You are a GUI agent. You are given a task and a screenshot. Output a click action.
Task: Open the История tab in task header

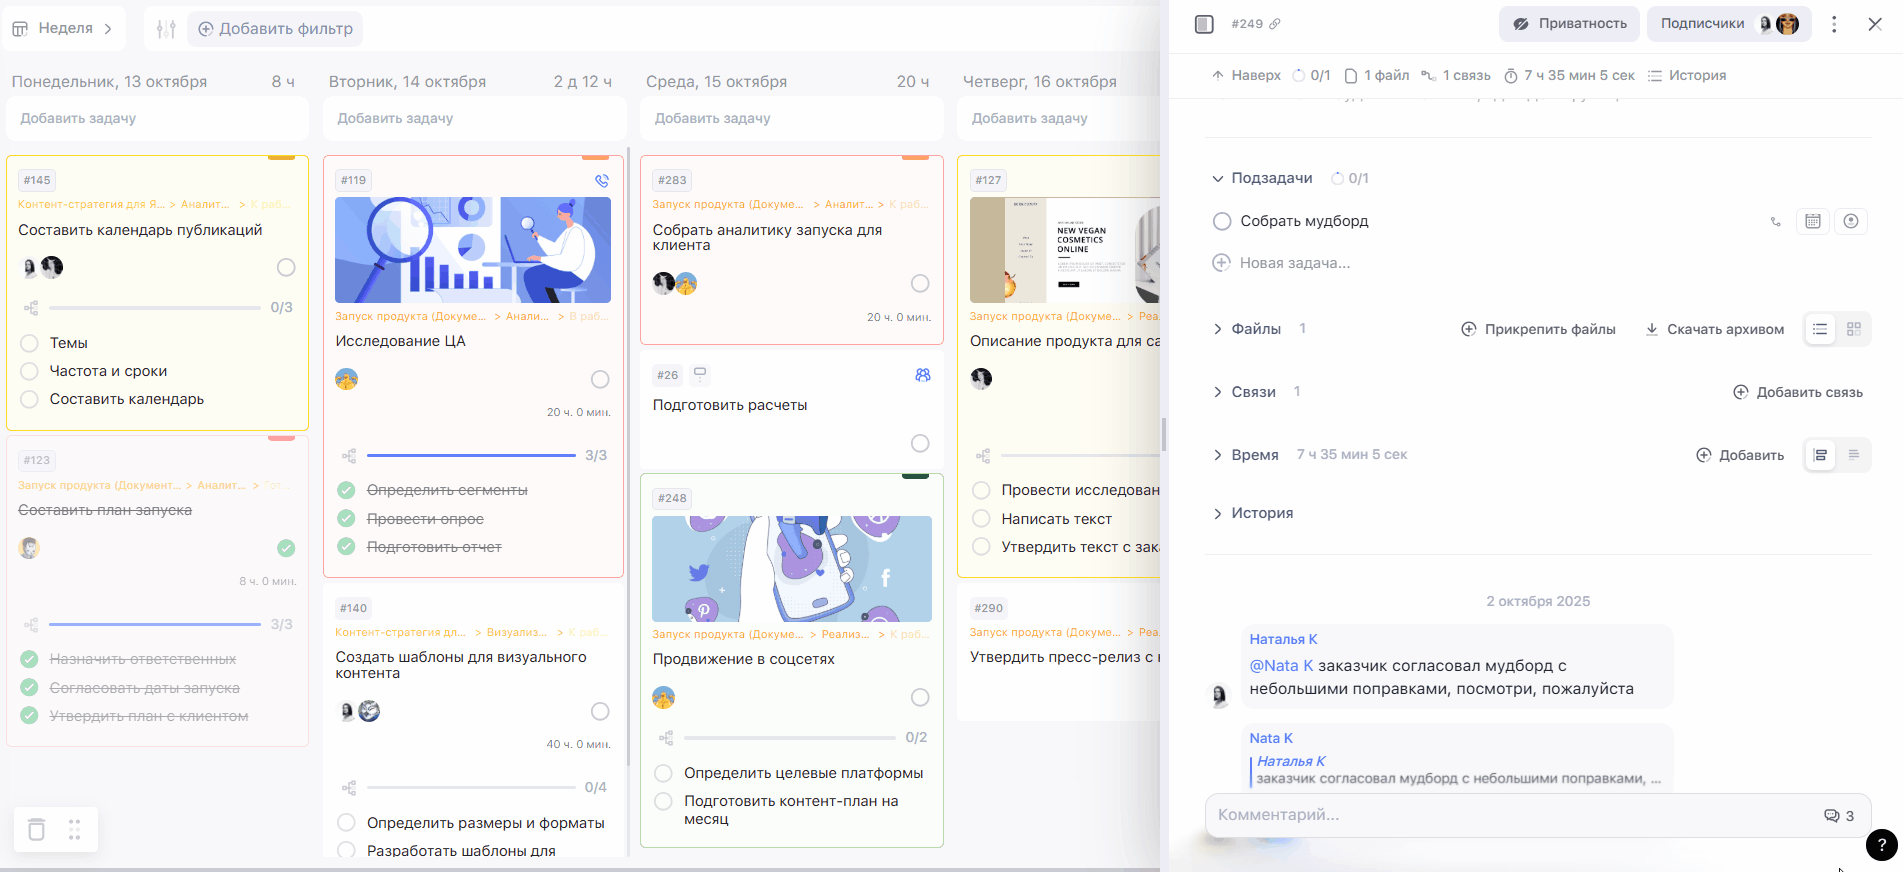coord(1687,75)
